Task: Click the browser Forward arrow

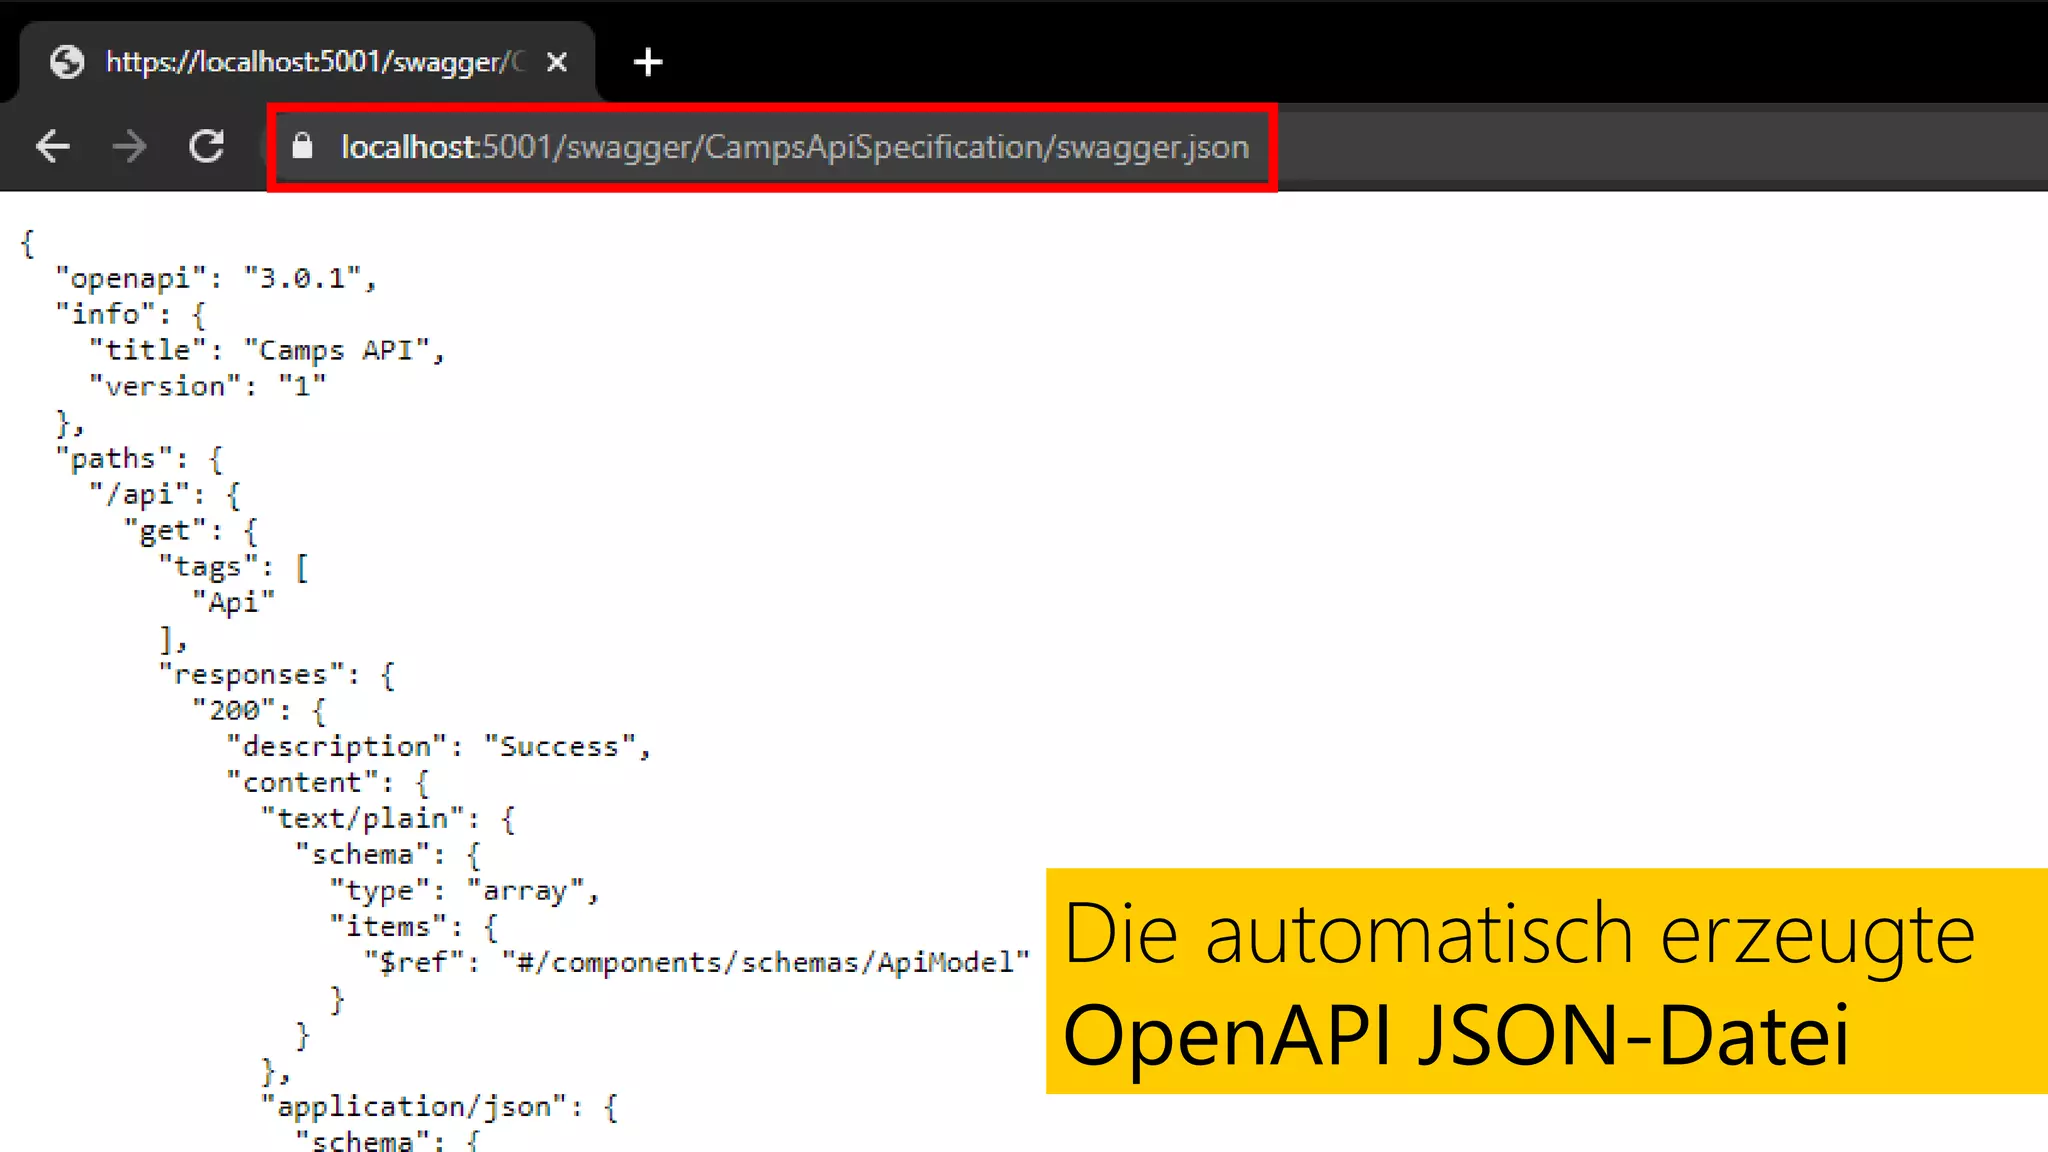Action: coord(129,147)
